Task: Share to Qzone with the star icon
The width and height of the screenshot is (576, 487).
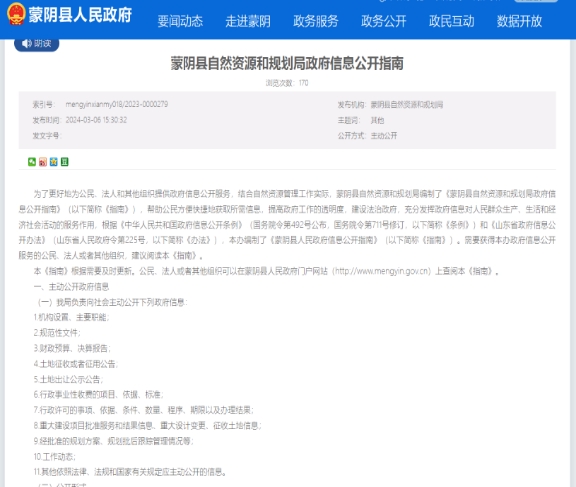Action: (54, 162)
